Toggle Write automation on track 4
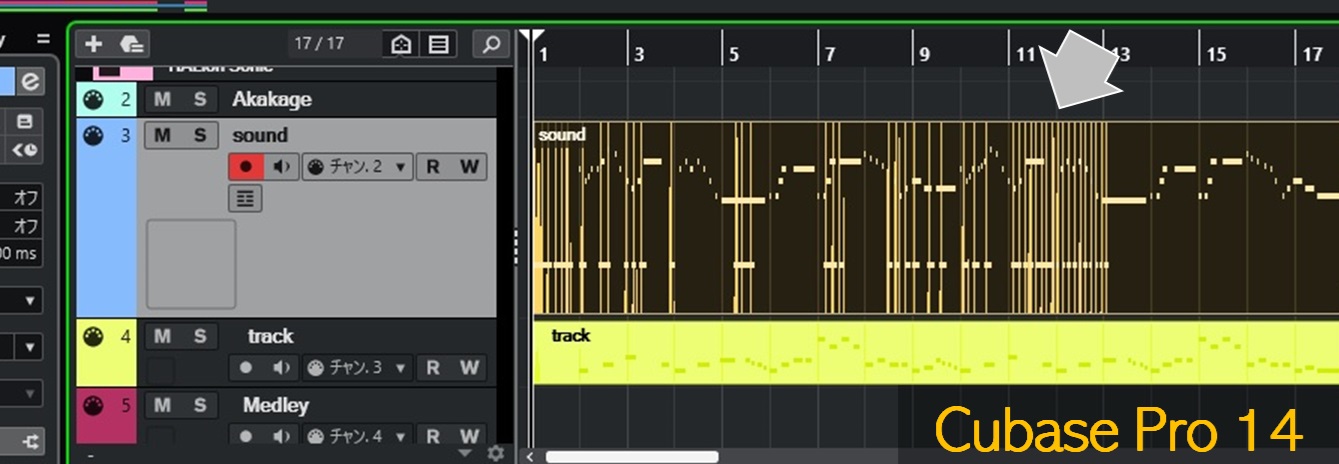1339x464 pixels. click(x=469, y=368)
